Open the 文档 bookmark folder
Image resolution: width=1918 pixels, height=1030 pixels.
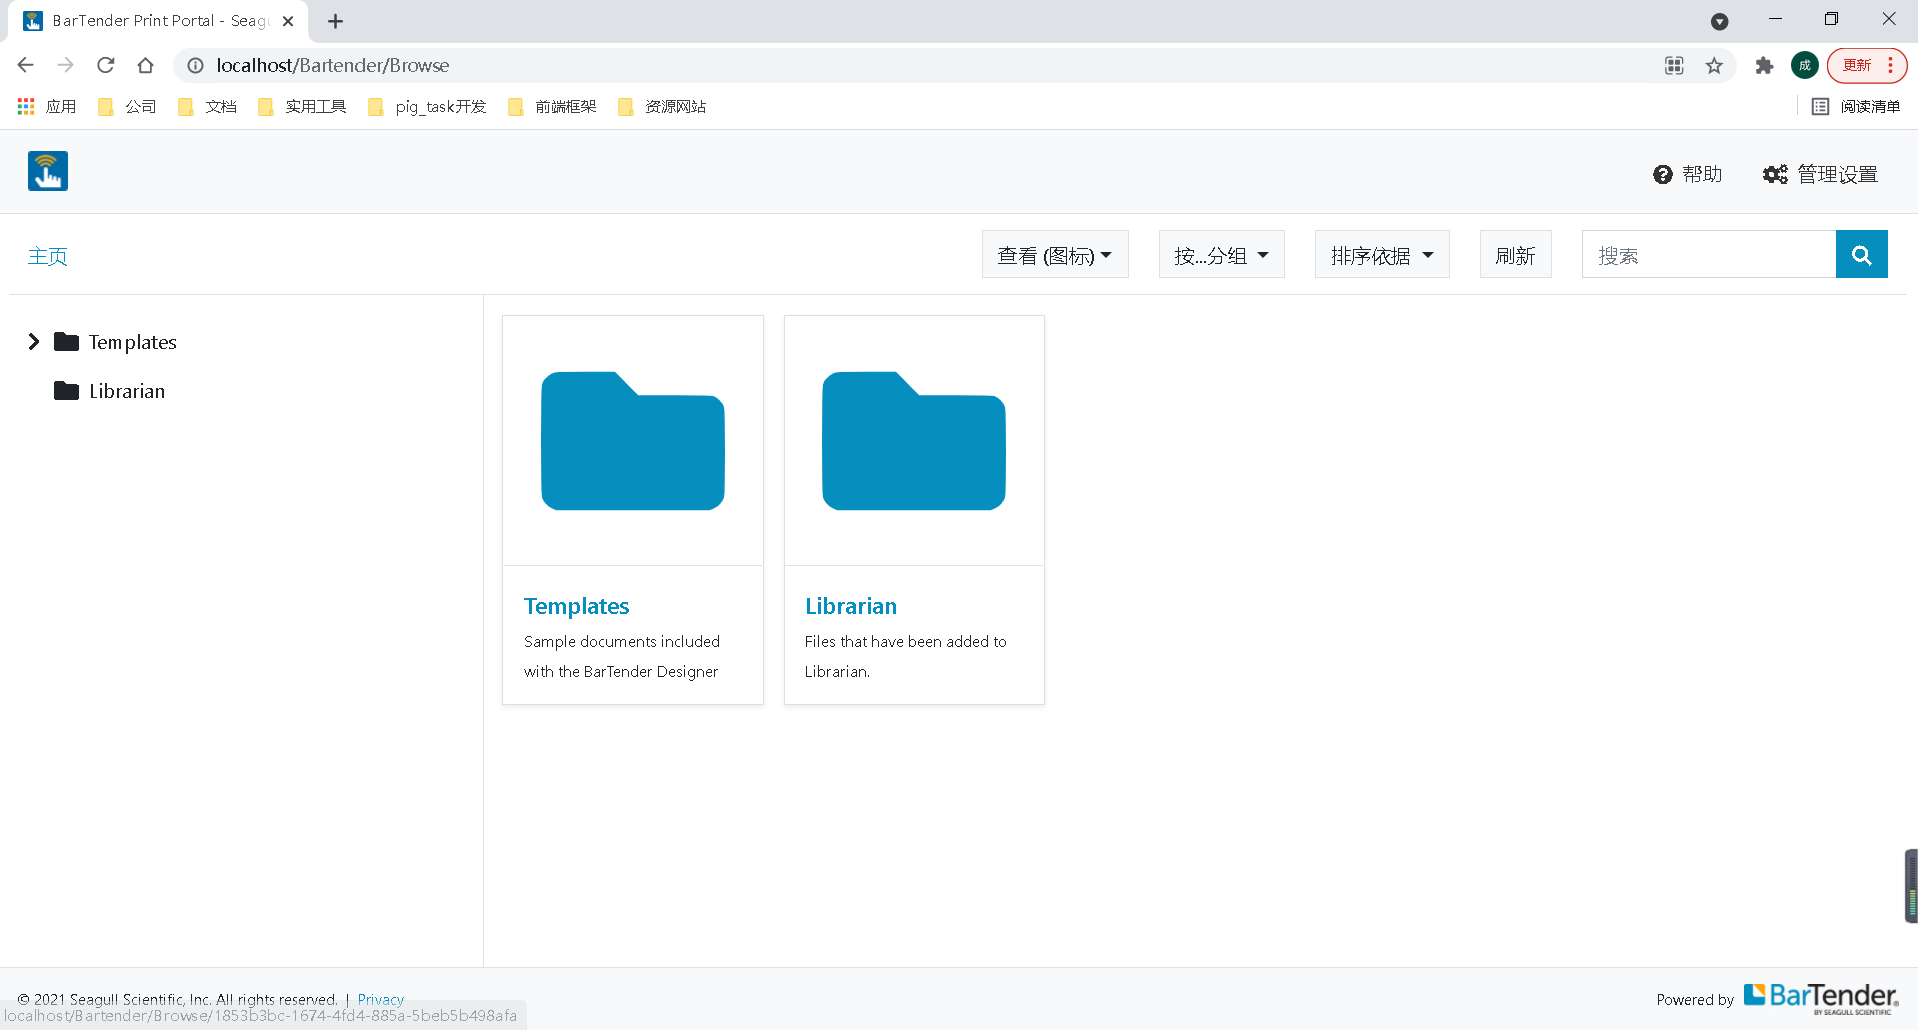click(x=207, y=106)
